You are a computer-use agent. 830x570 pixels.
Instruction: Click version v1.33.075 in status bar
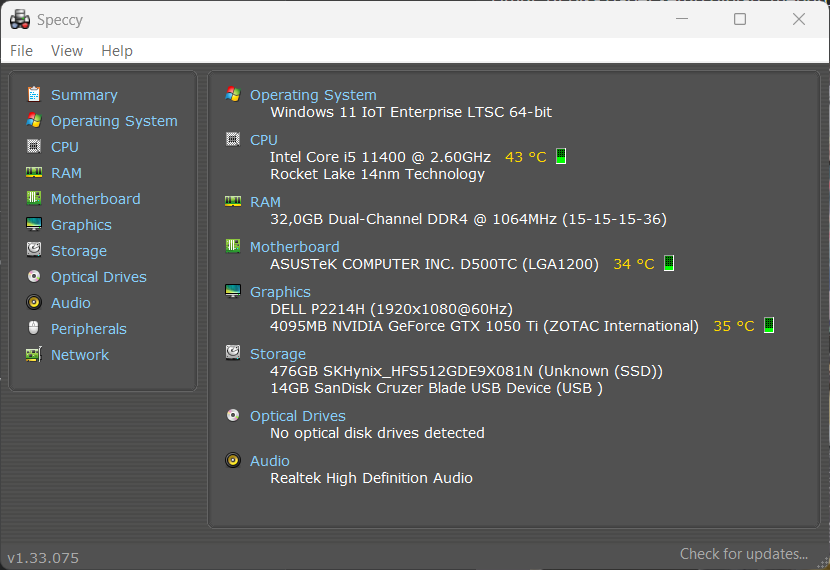(43, 558)
